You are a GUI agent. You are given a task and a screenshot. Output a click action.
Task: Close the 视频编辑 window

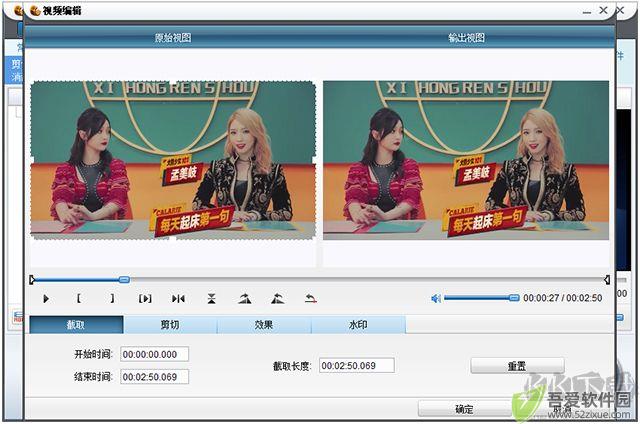[603, 10]
